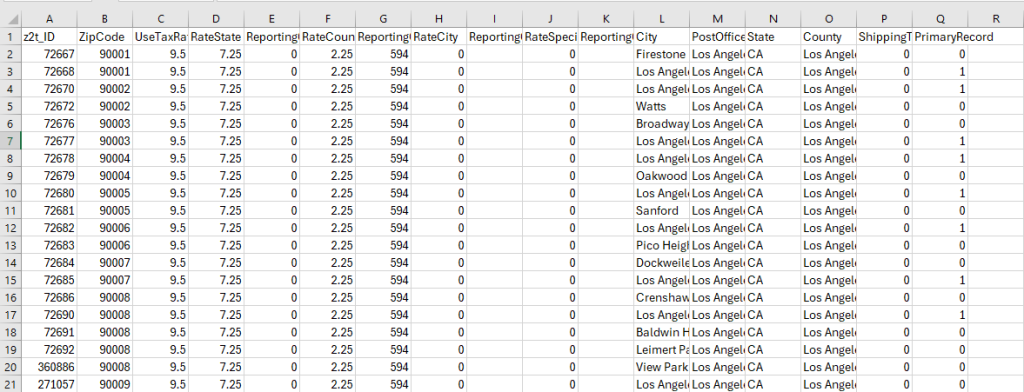Select the cell containing Sanford
Viewport: 1024px width, 392px height.
[x=661, y=210]
